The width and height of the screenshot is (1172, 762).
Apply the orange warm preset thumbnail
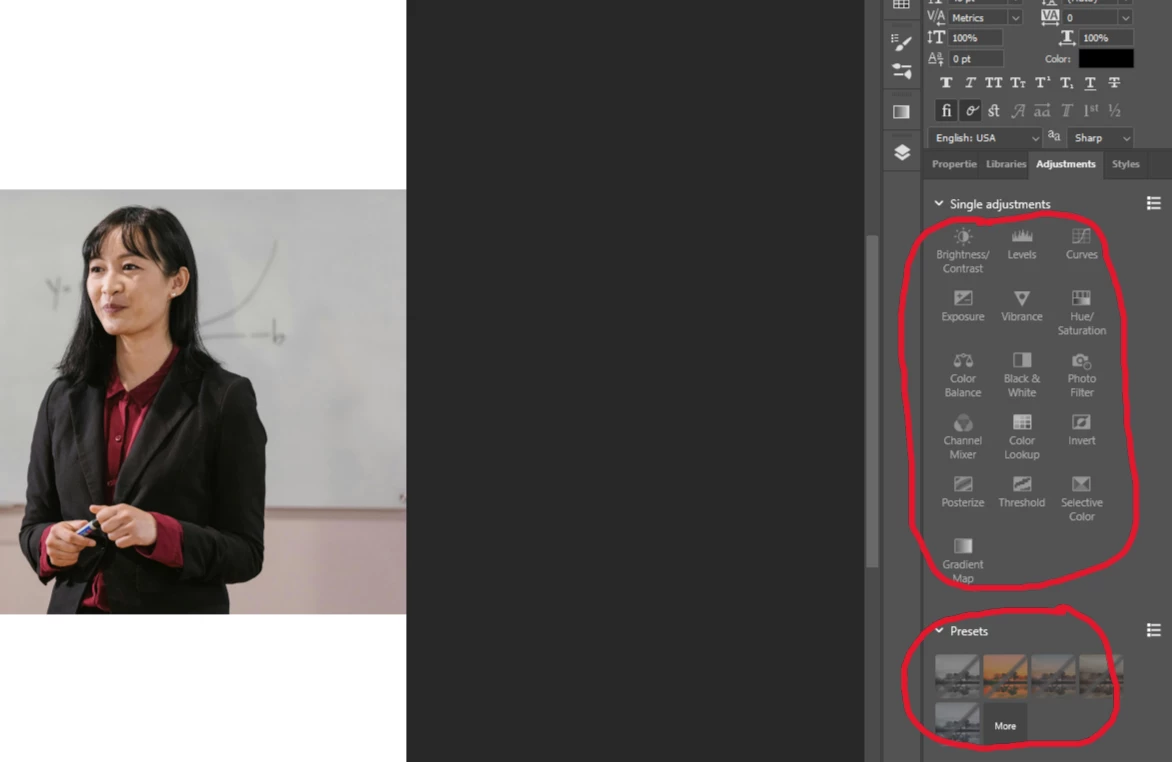pyautogui.click(x=1005, y=675)
